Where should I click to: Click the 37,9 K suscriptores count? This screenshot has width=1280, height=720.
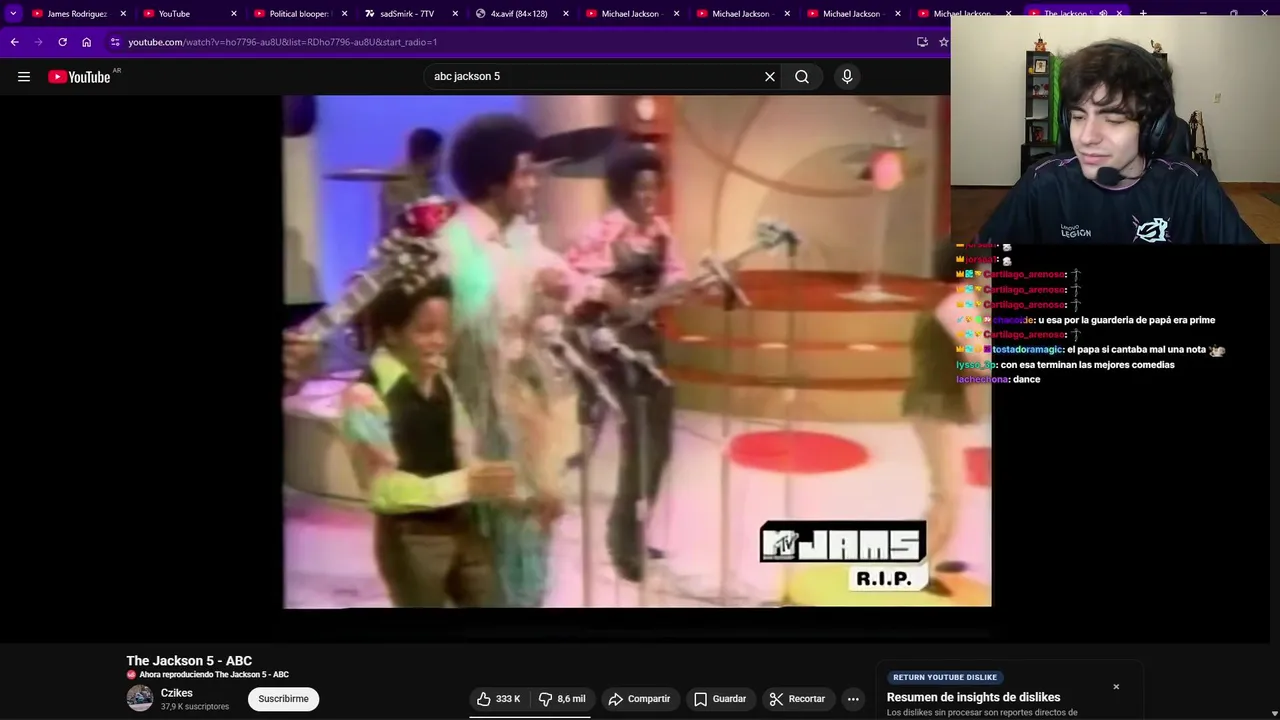[195, 707]
